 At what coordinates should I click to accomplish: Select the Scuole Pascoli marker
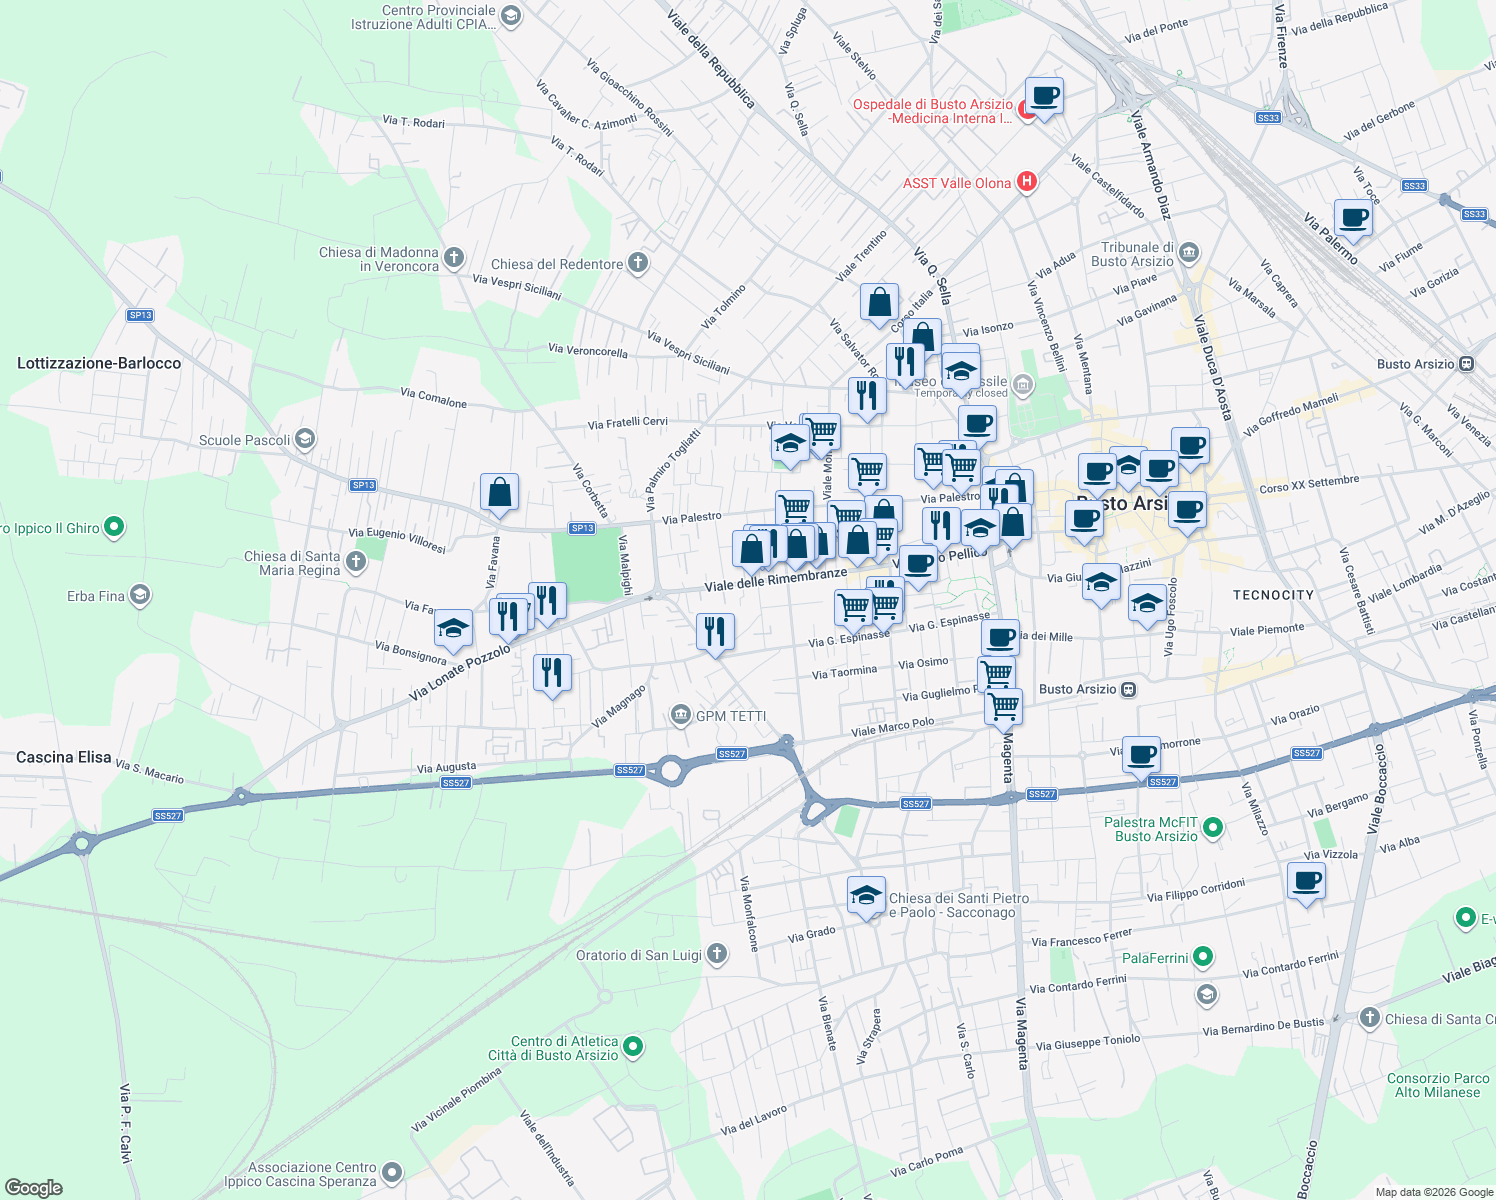[303, 438]
